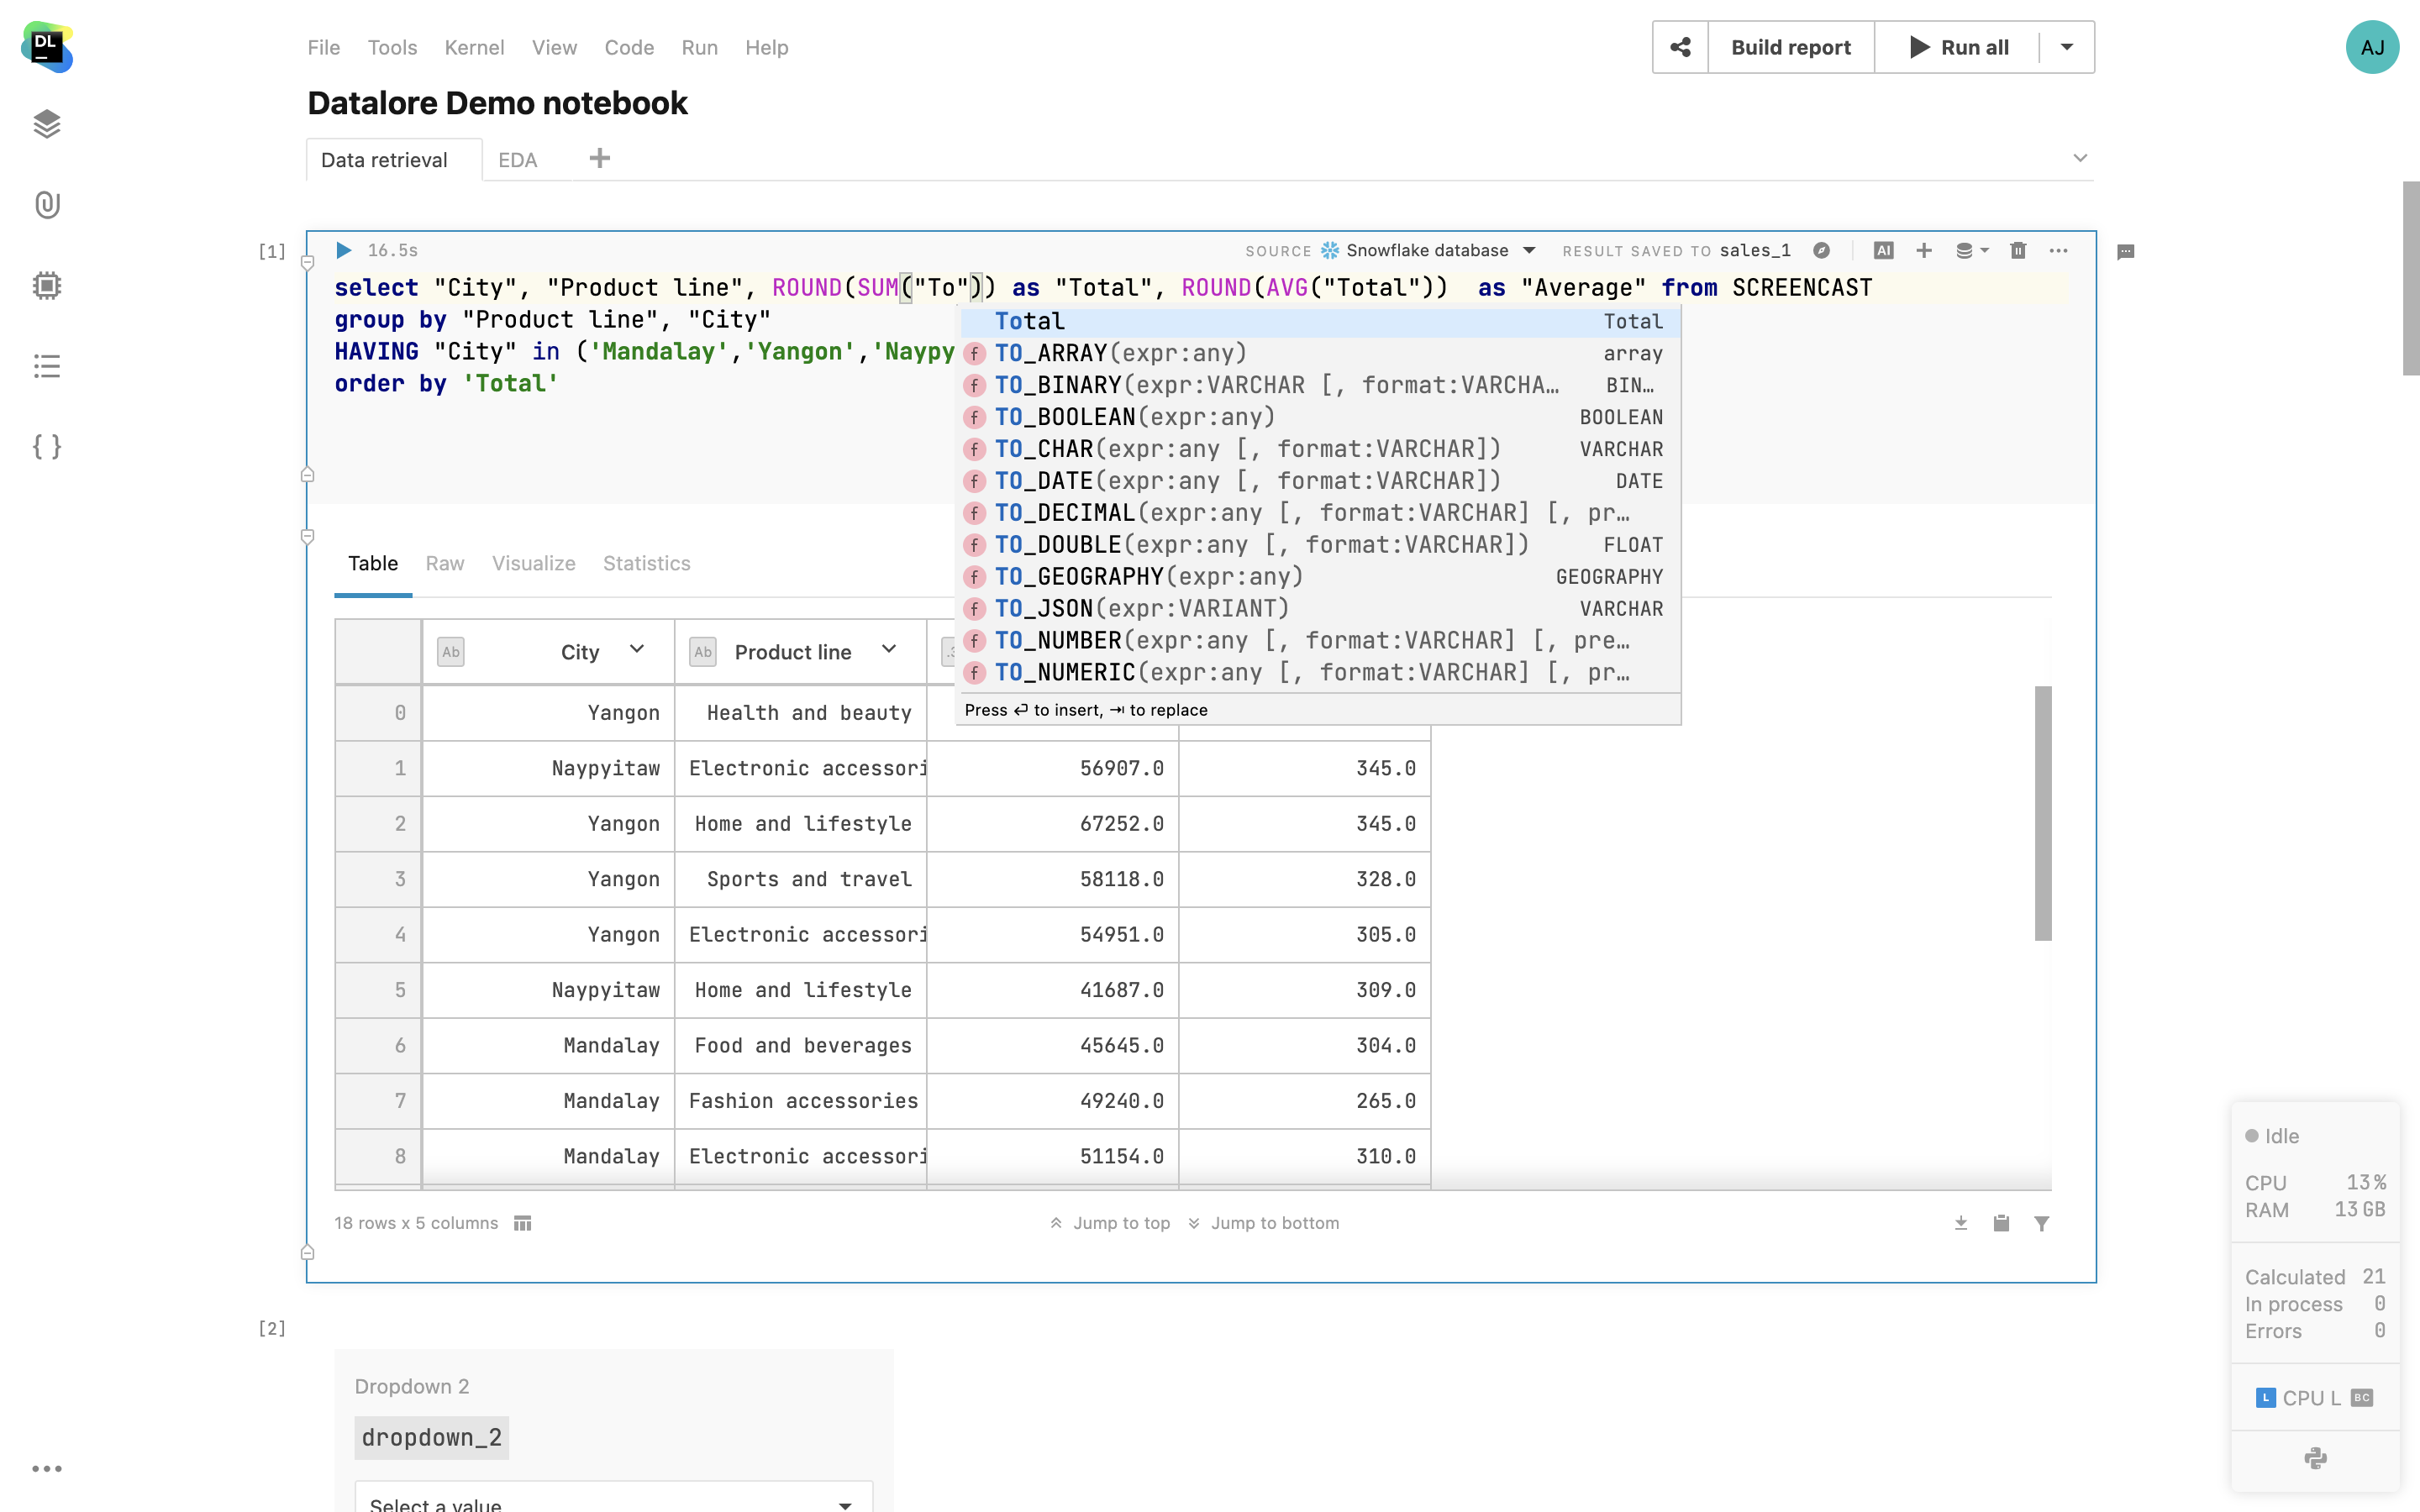
Task: Select TO_DATE autocomplete suggestion
Action: (x=1247, y=481)
